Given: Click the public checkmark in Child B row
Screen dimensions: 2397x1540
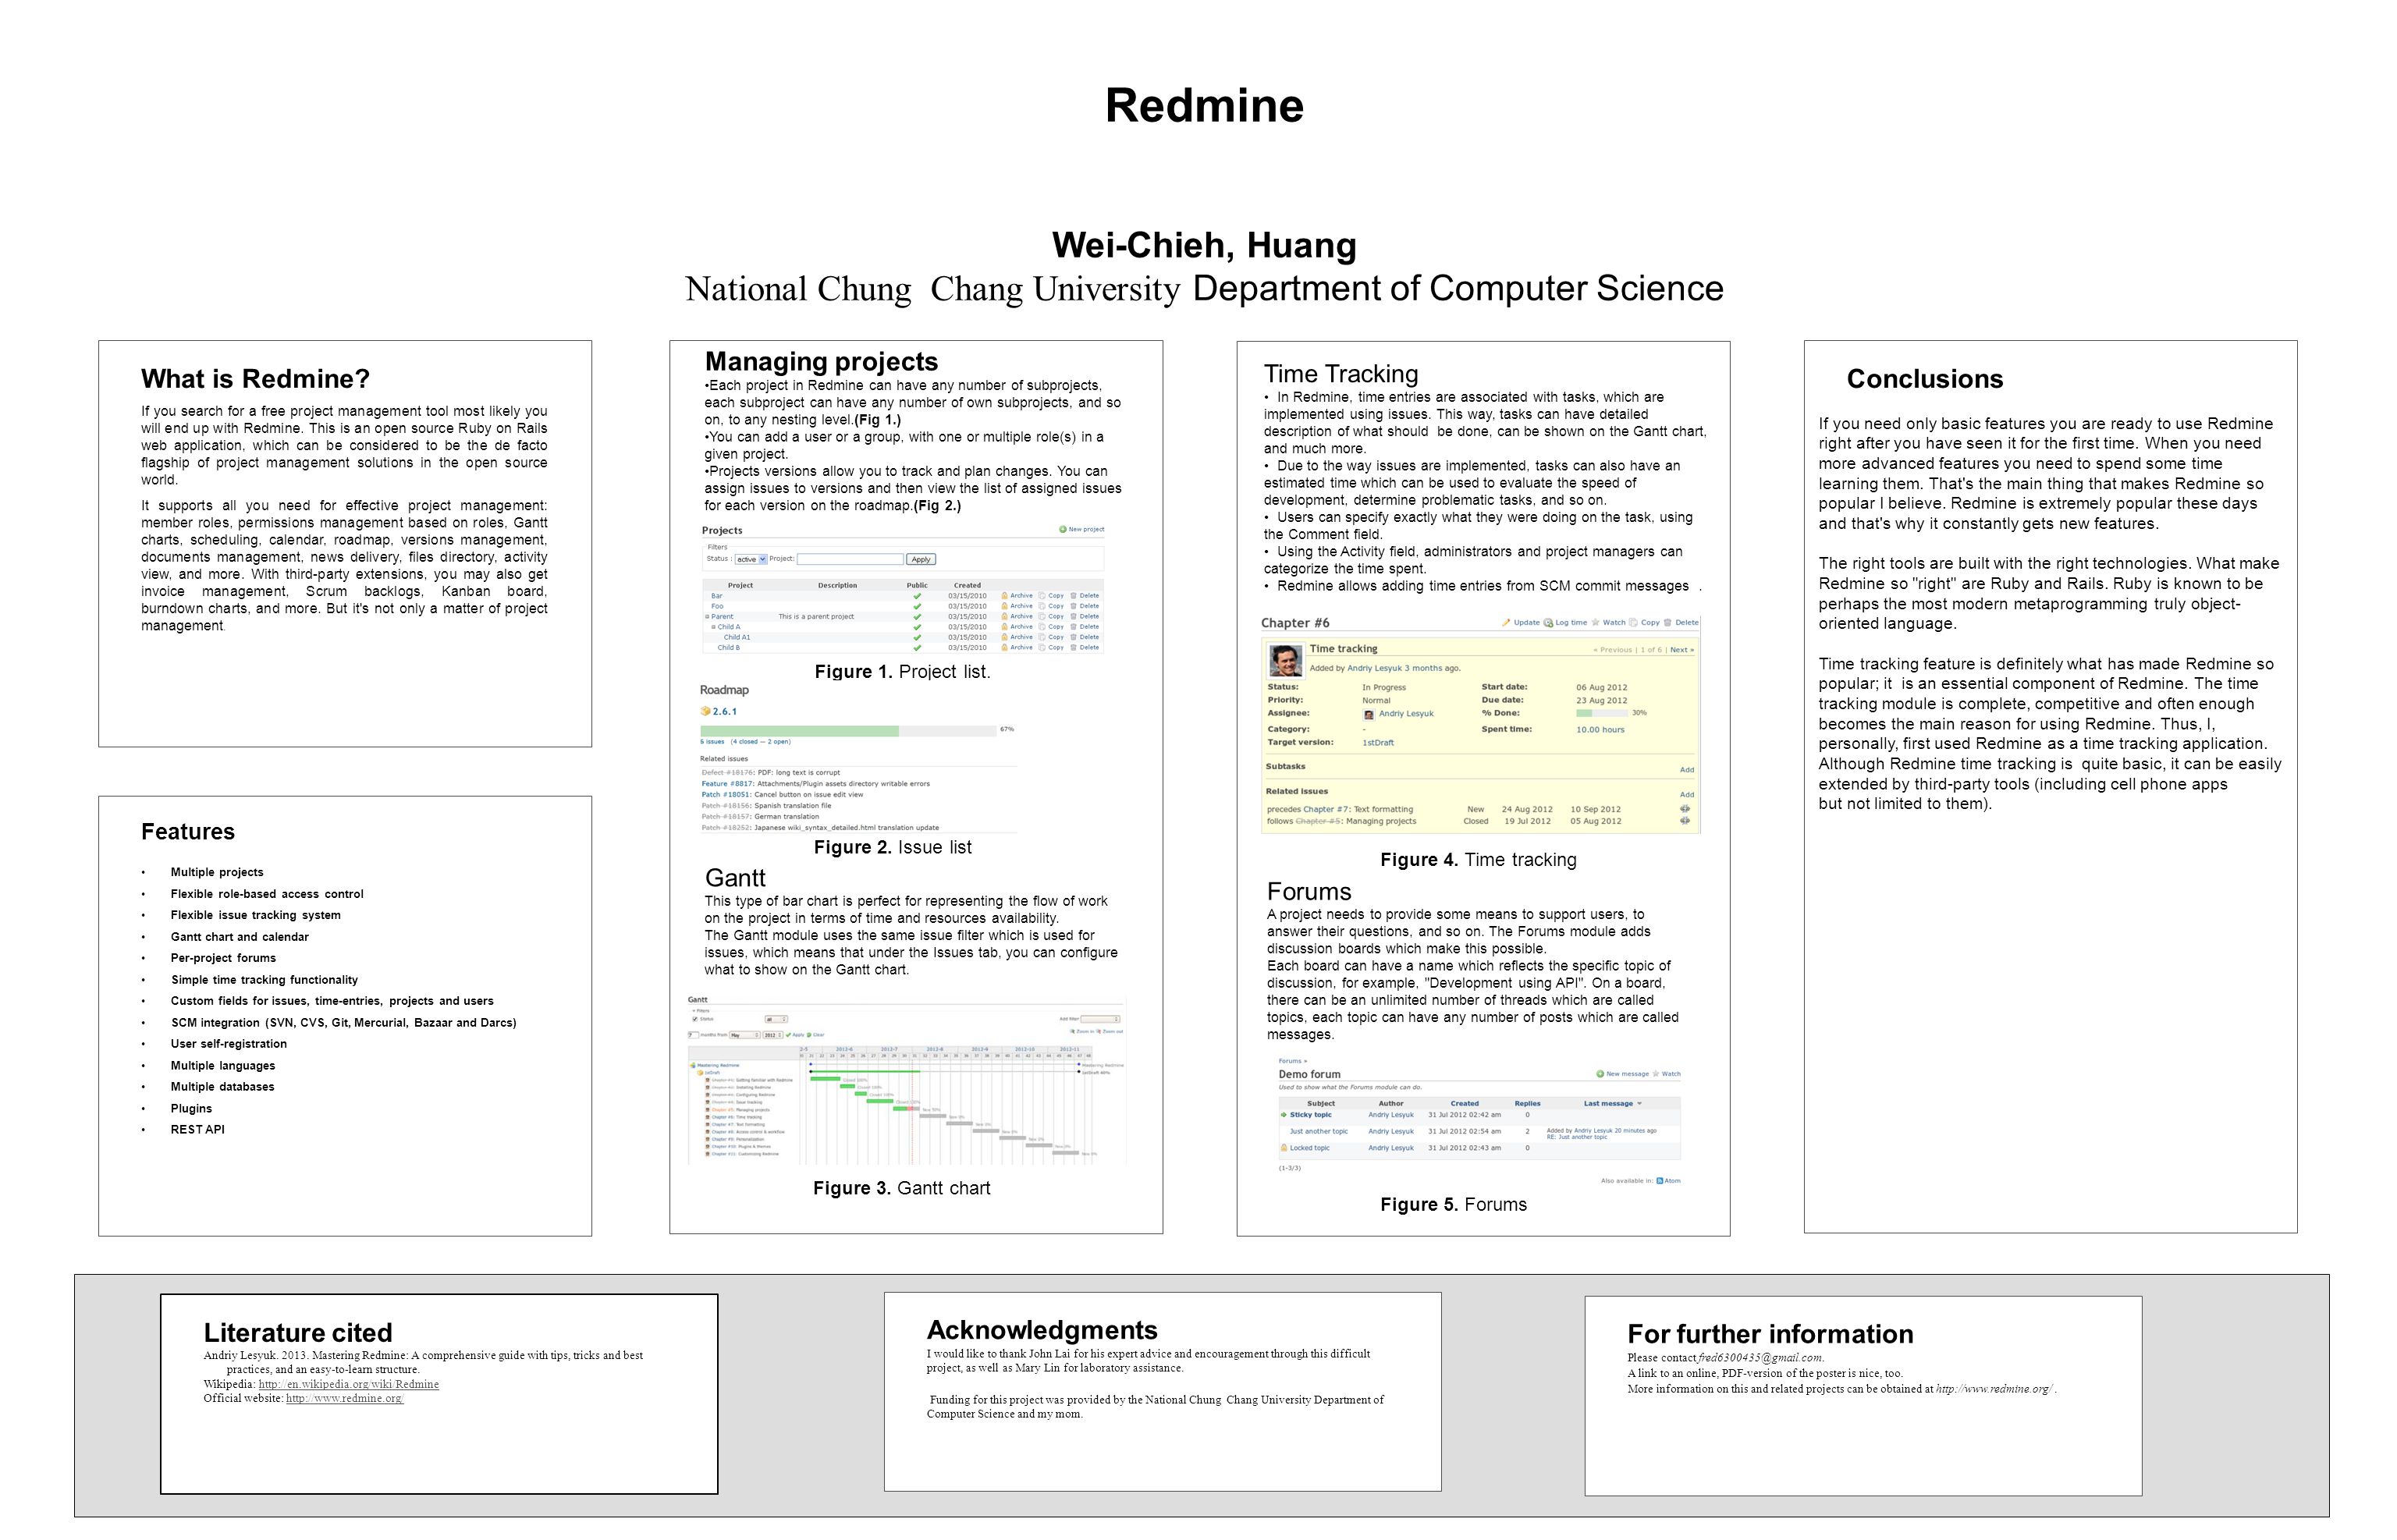Looking at the screenshot, I should pyautogui.click(x=917, y=647).
